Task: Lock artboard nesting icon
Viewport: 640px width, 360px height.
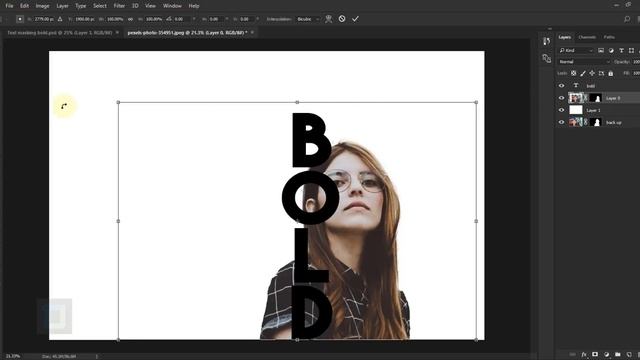Action: click(x=601, y=73)
